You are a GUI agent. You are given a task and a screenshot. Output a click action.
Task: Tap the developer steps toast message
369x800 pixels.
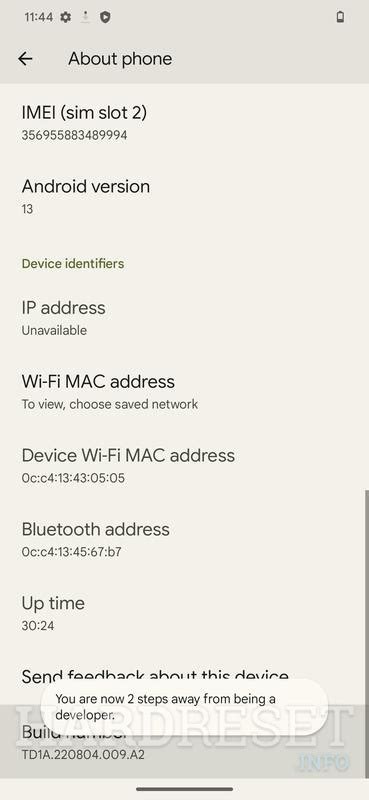coord(184,707)
